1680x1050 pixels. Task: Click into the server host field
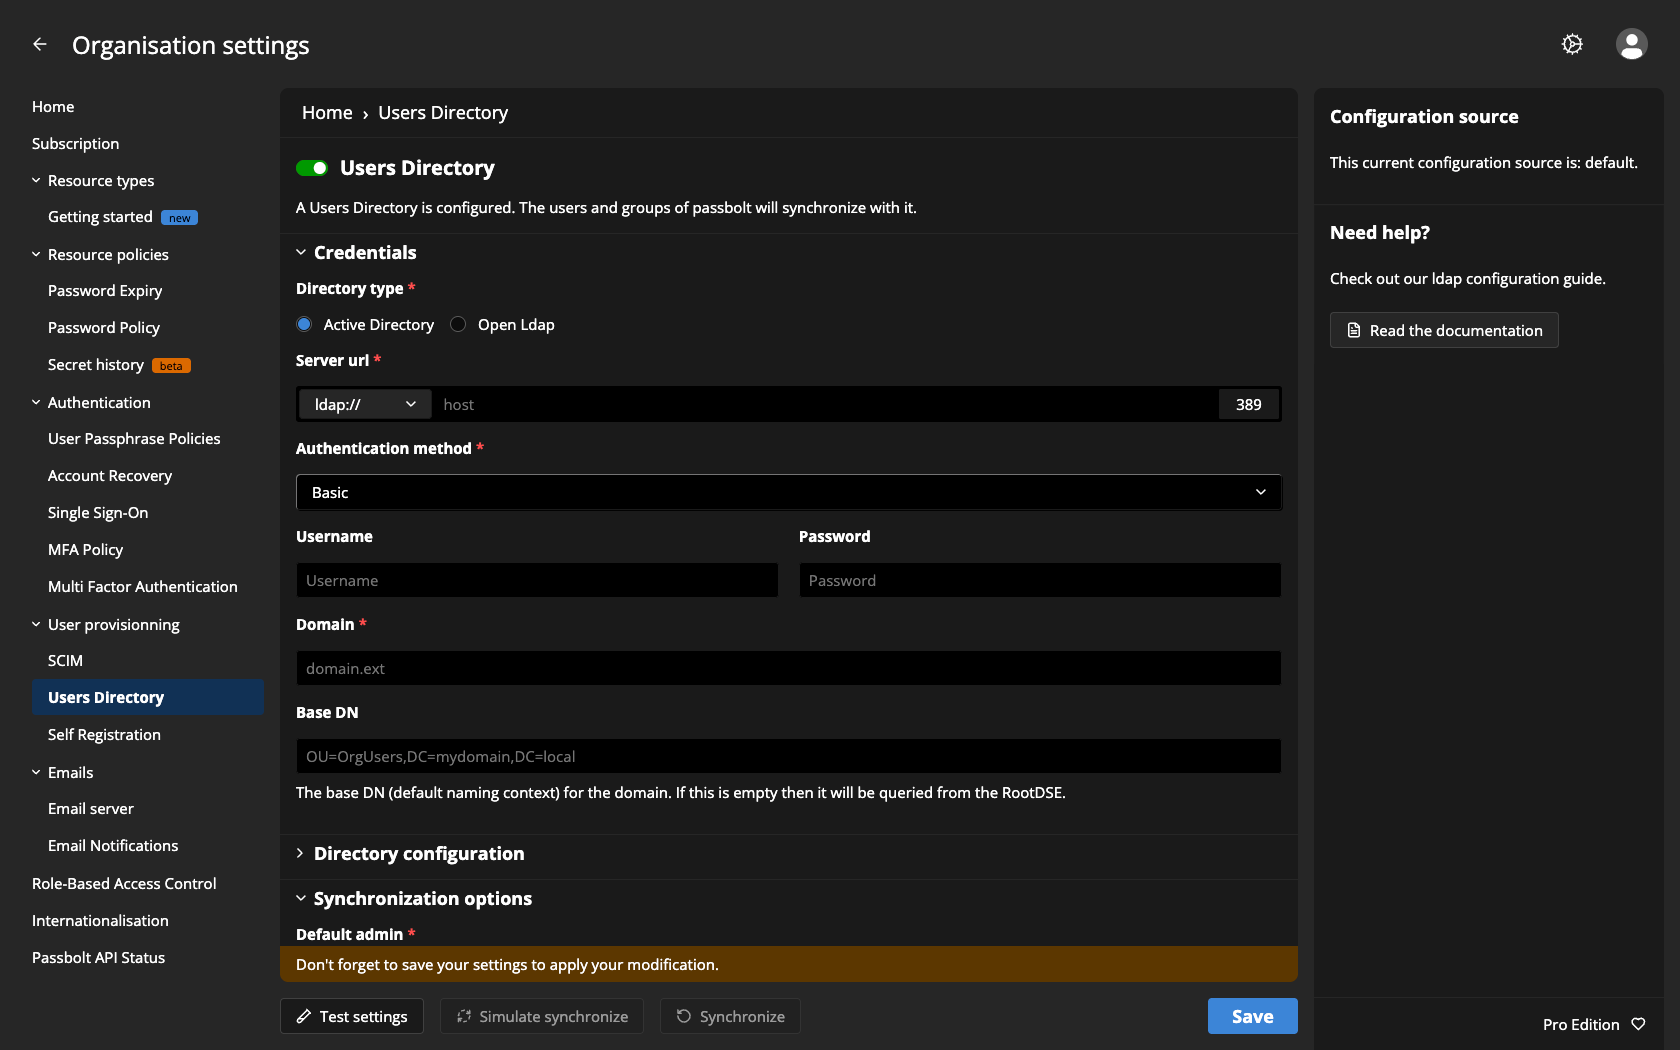(x=826, y=404)
